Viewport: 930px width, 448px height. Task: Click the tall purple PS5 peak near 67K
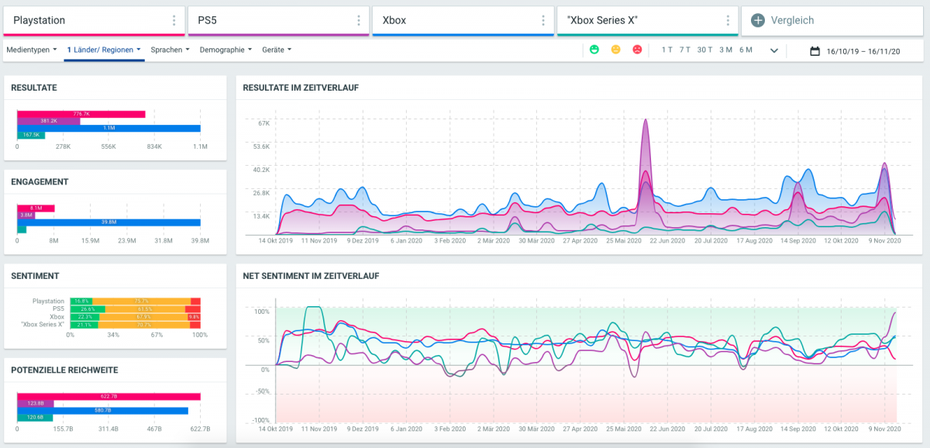[x=645, y=122]
